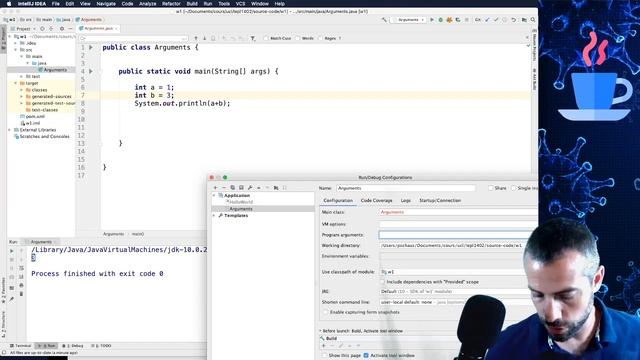The width and height of the screenshot is (640, 360).
Task: Start debugging with the green bug icon
Action: tap(440, 20)
